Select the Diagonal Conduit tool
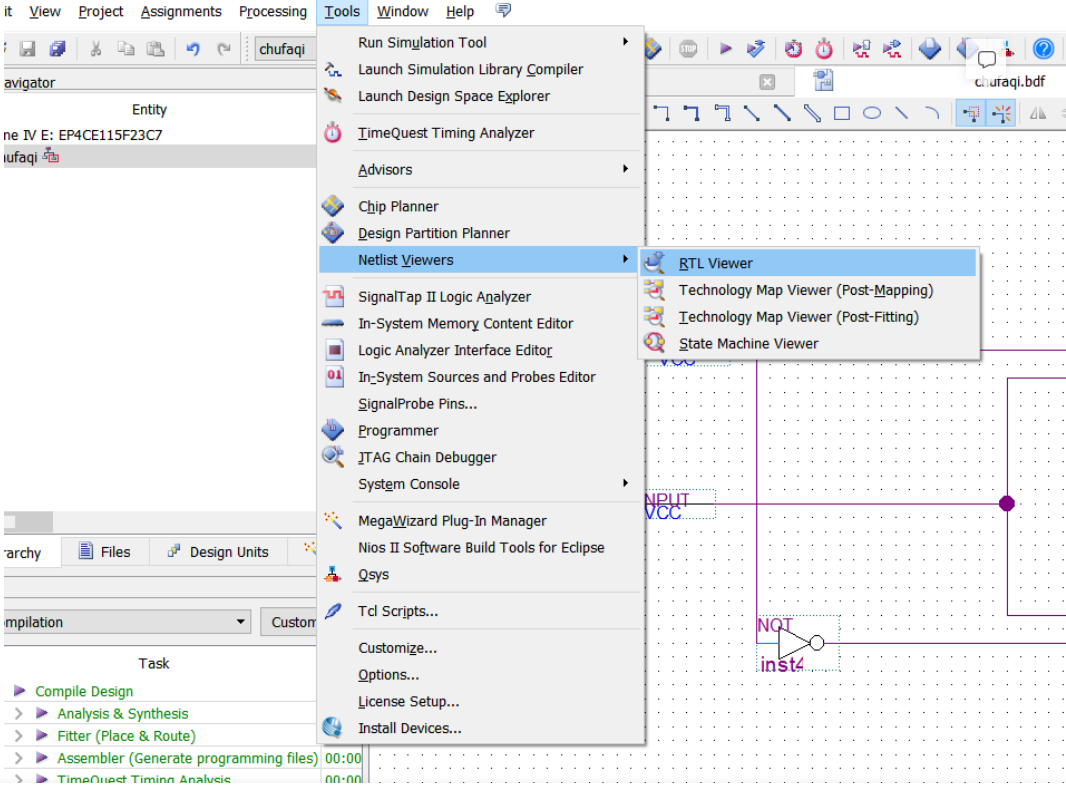The height and width of the screenshot is (793, 1066). 812,113
